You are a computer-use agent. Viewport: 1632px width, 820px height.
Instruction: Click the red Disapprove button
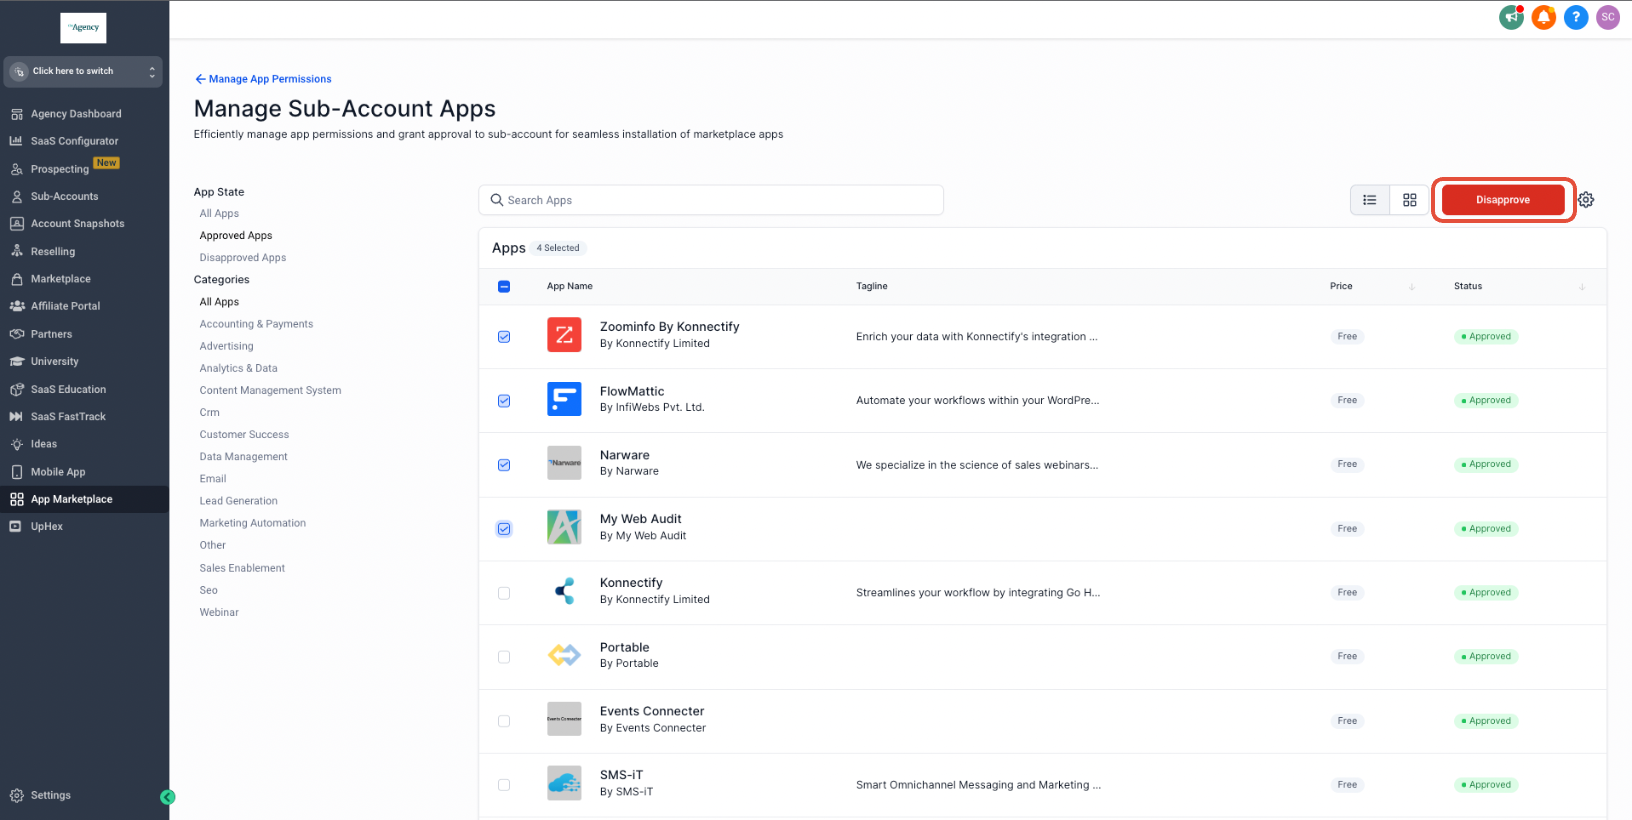(1503, 200)
